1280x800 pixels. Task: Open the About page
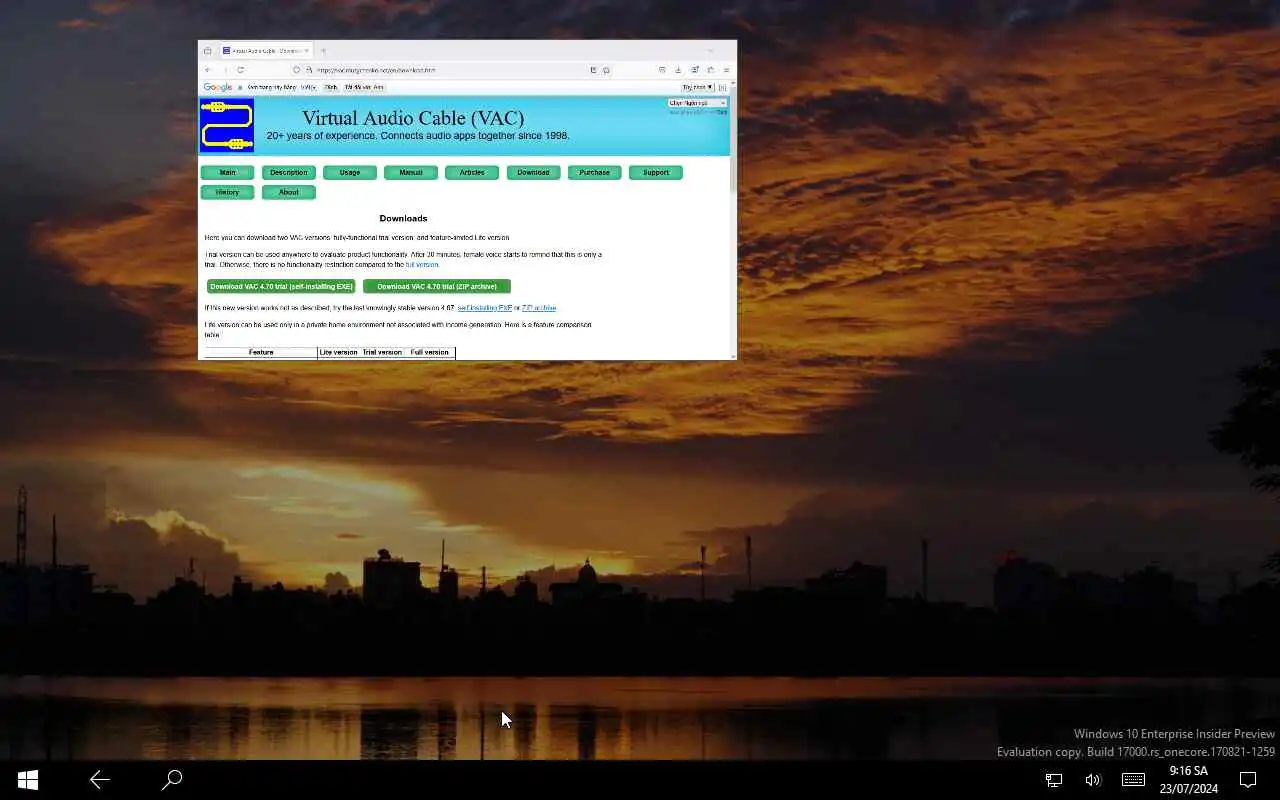pos(289,192)
